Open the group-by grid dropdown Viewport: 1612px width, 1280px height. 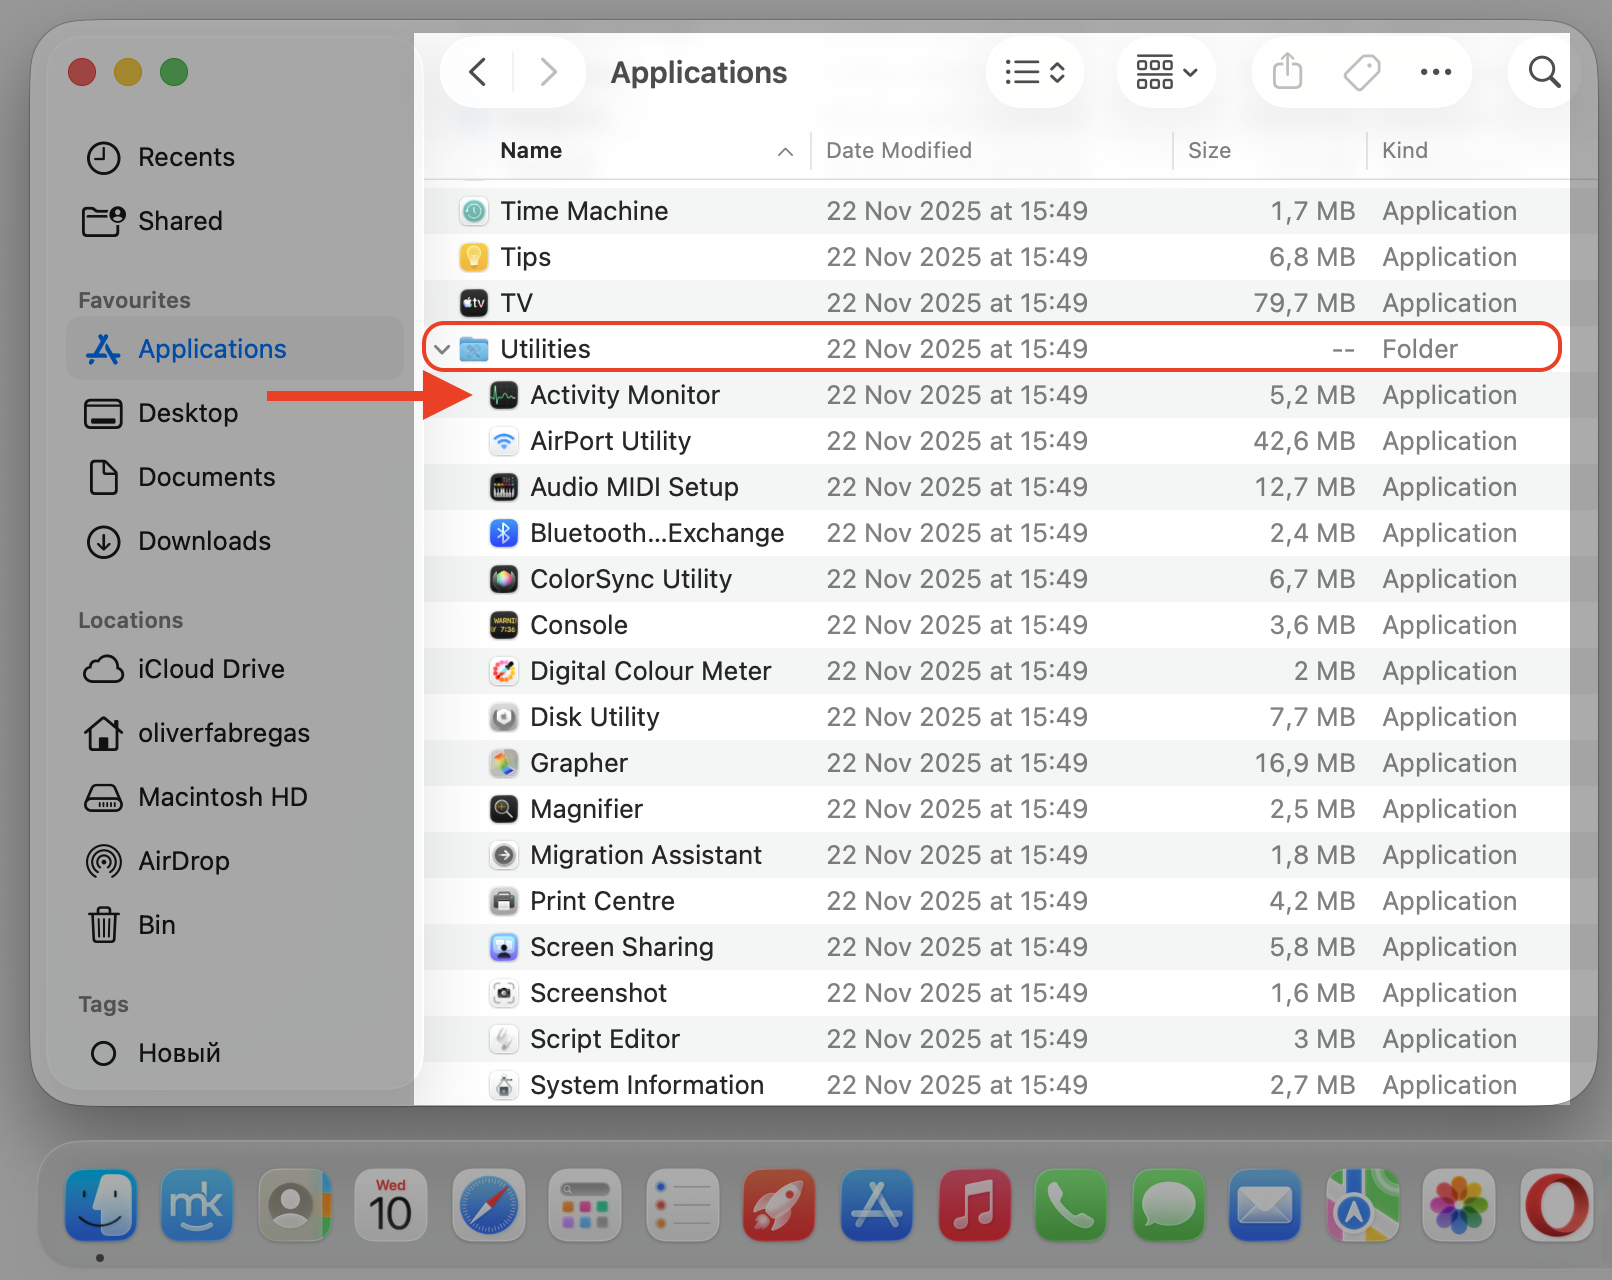1166,72
